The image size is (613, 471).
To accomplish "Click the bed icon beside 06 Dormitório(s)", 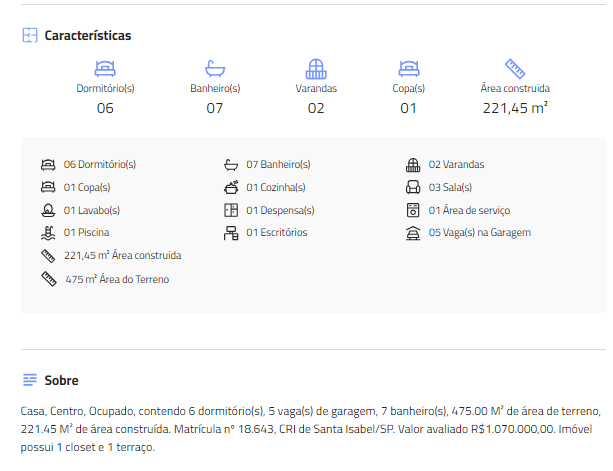I will click(x=47, y=164).
